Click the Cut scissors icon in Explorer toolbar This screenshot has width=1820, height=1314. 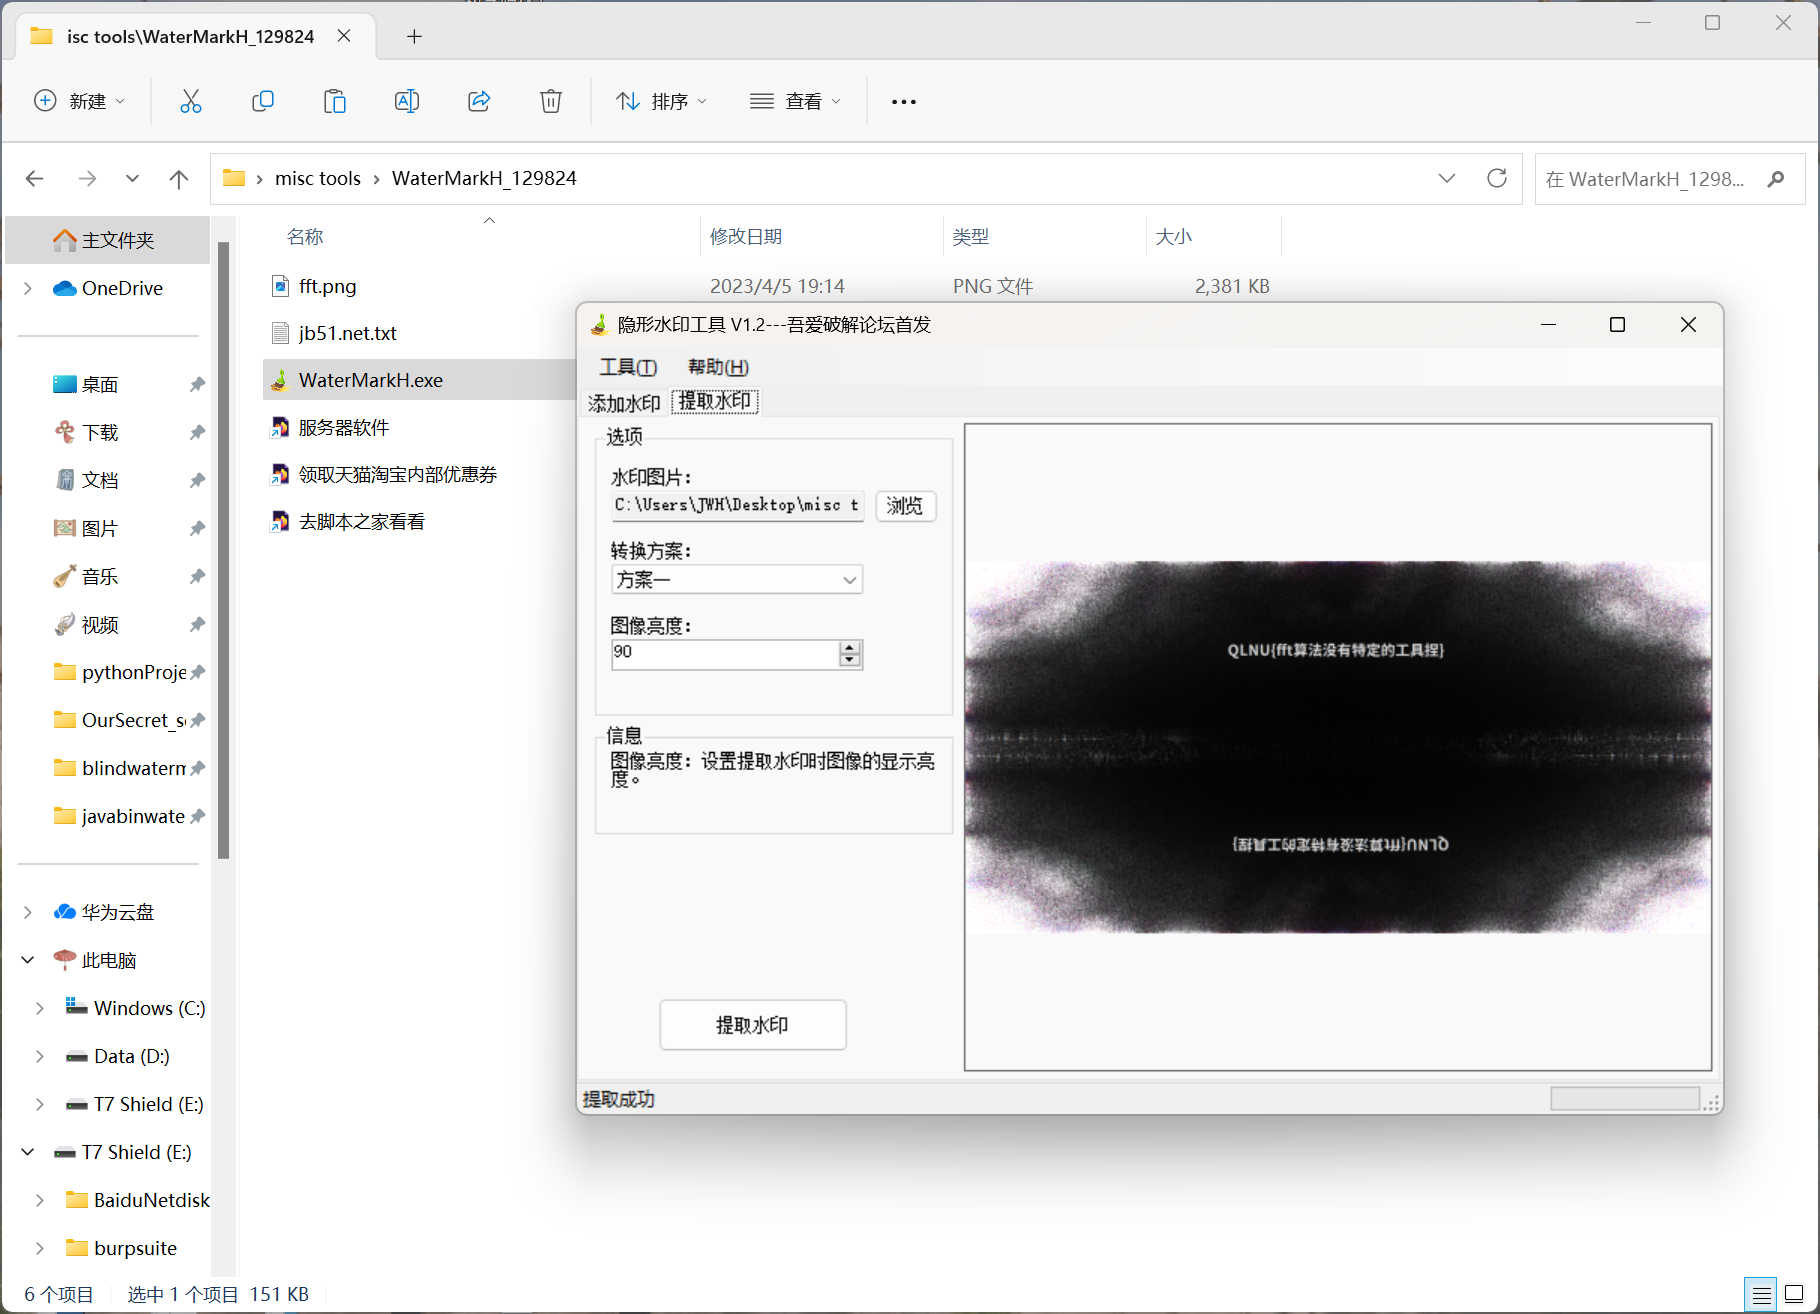click(x=190, y=101)
